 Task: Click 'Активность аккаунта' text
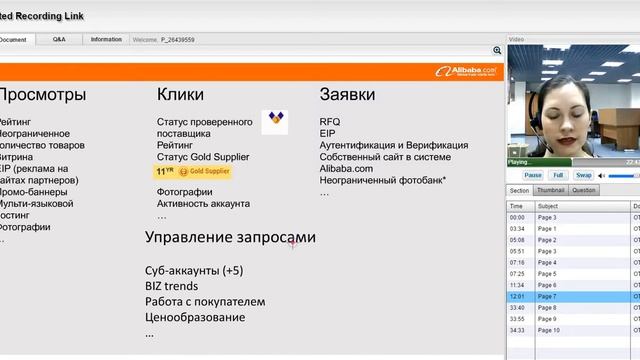203,204
